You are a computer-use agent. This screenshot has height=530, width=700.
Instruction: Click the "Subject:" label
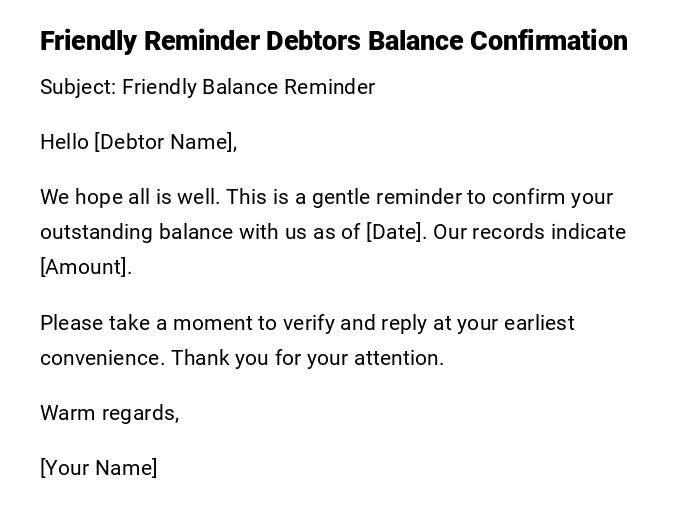[x=78, y=87]
